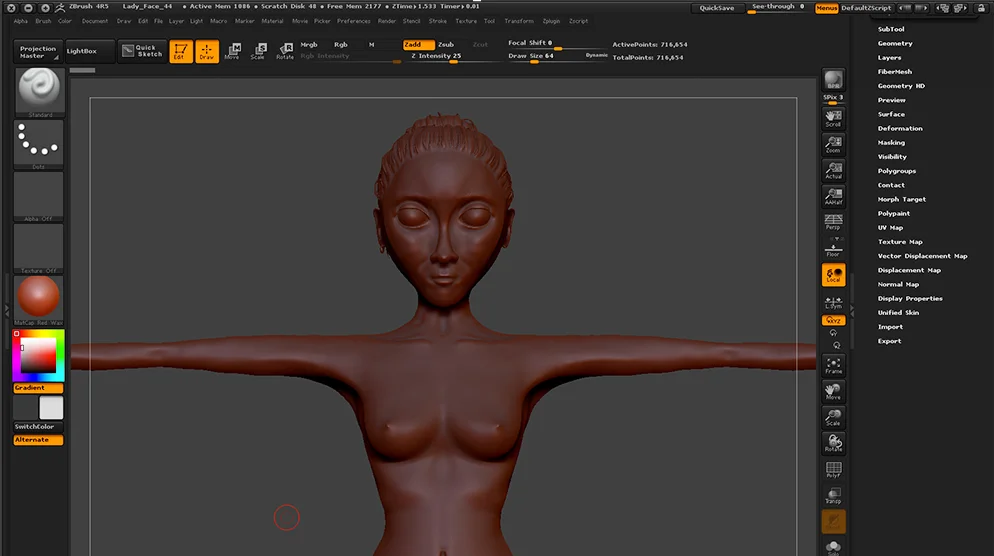This screenshot has height=556, width=994.
Task: Click the right-shelf Rotate view button
Action: (833, 443)
